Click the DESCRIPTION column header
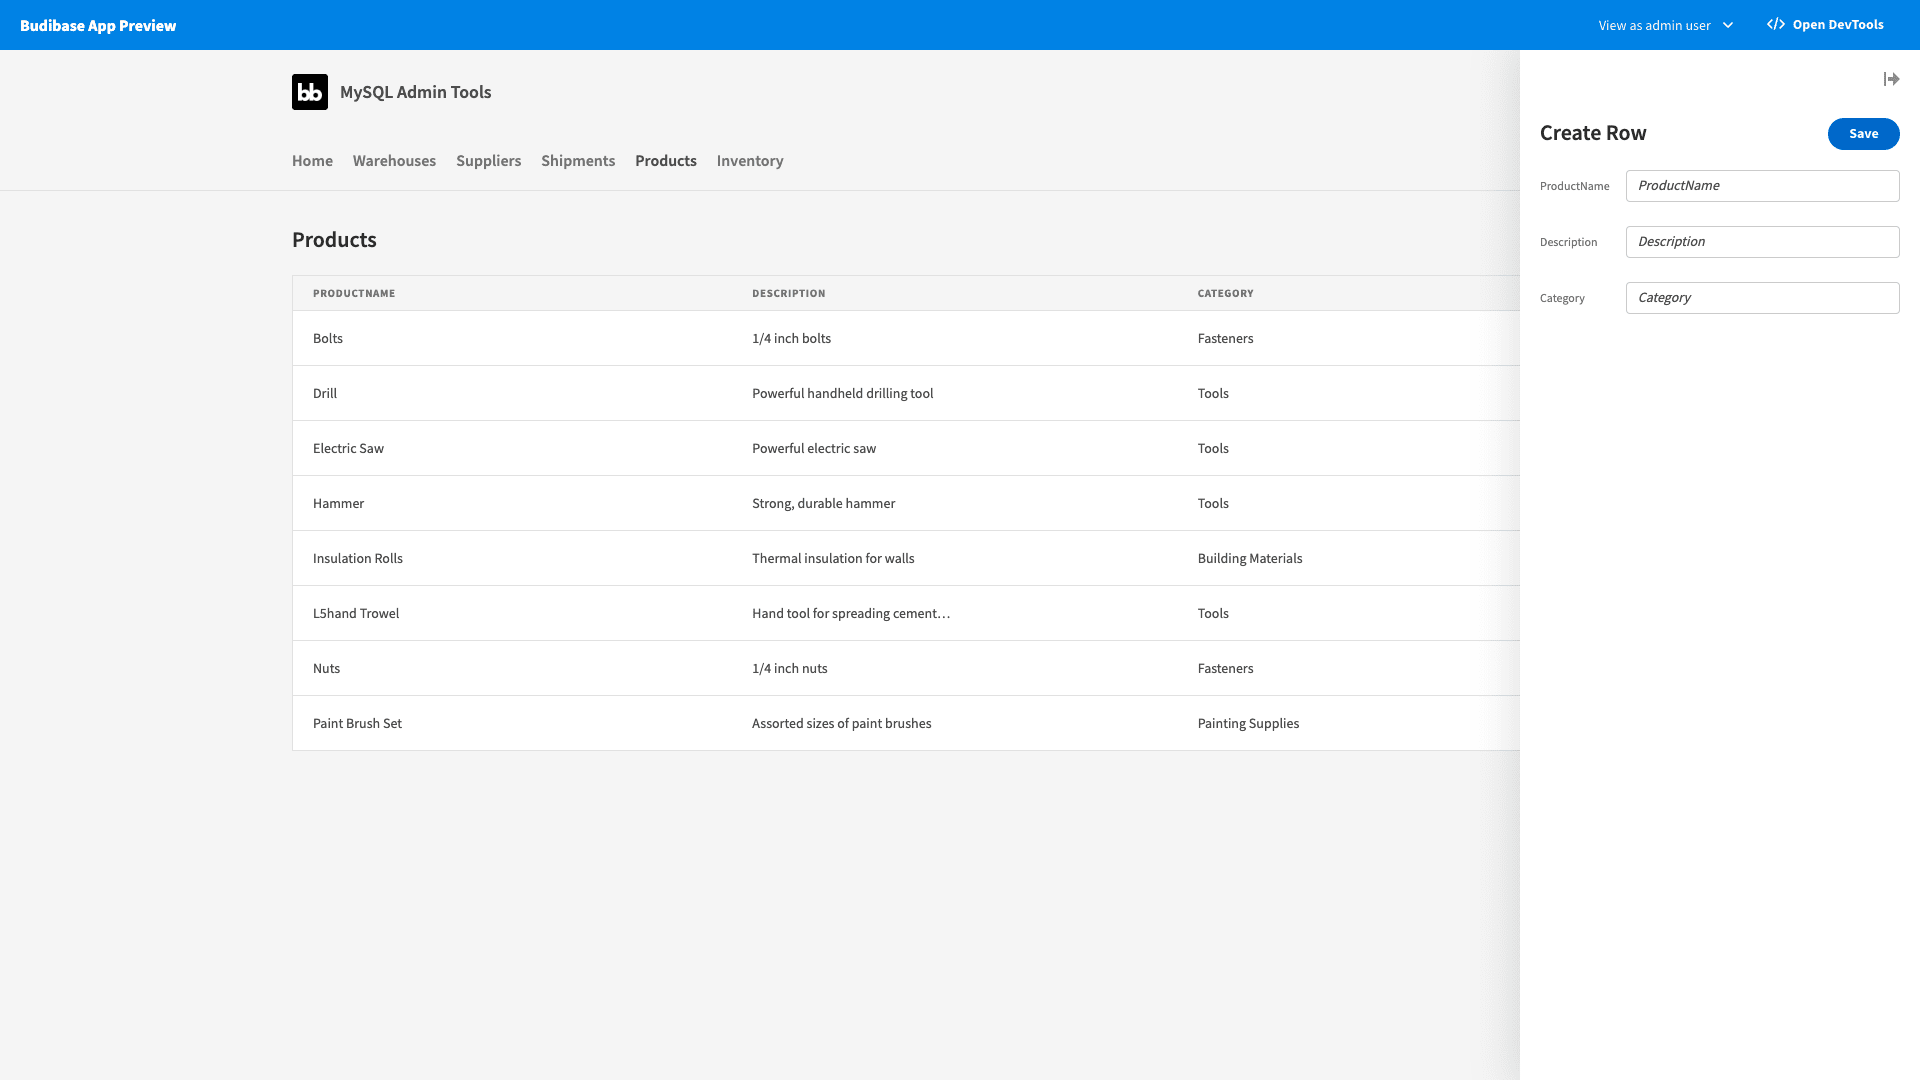Image resolution: width=1920 pixels, height=1080 pixels. (x=788, y=294)
